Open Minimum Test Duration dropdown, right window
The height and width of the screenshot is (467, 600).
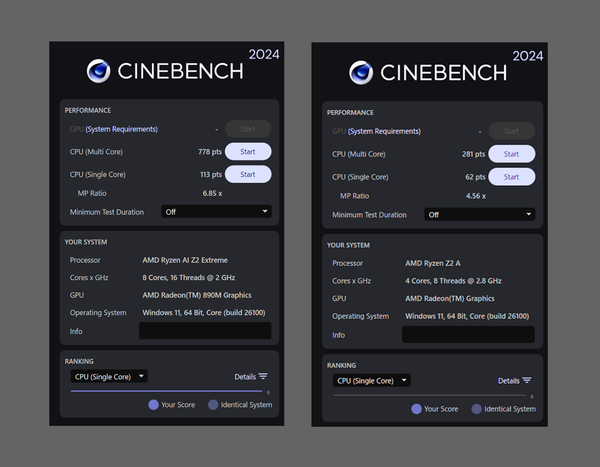(479, 214)
